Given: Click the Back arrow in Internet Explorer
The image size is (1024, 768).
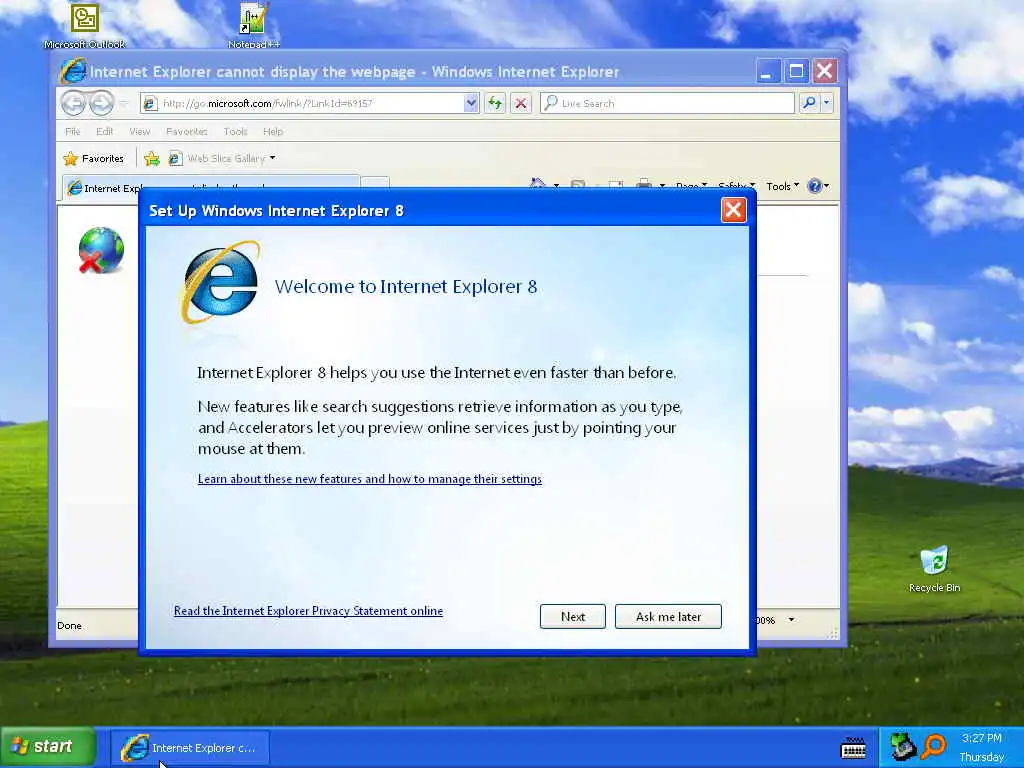Looking at the screenshot, I should (x=74, y=103).
